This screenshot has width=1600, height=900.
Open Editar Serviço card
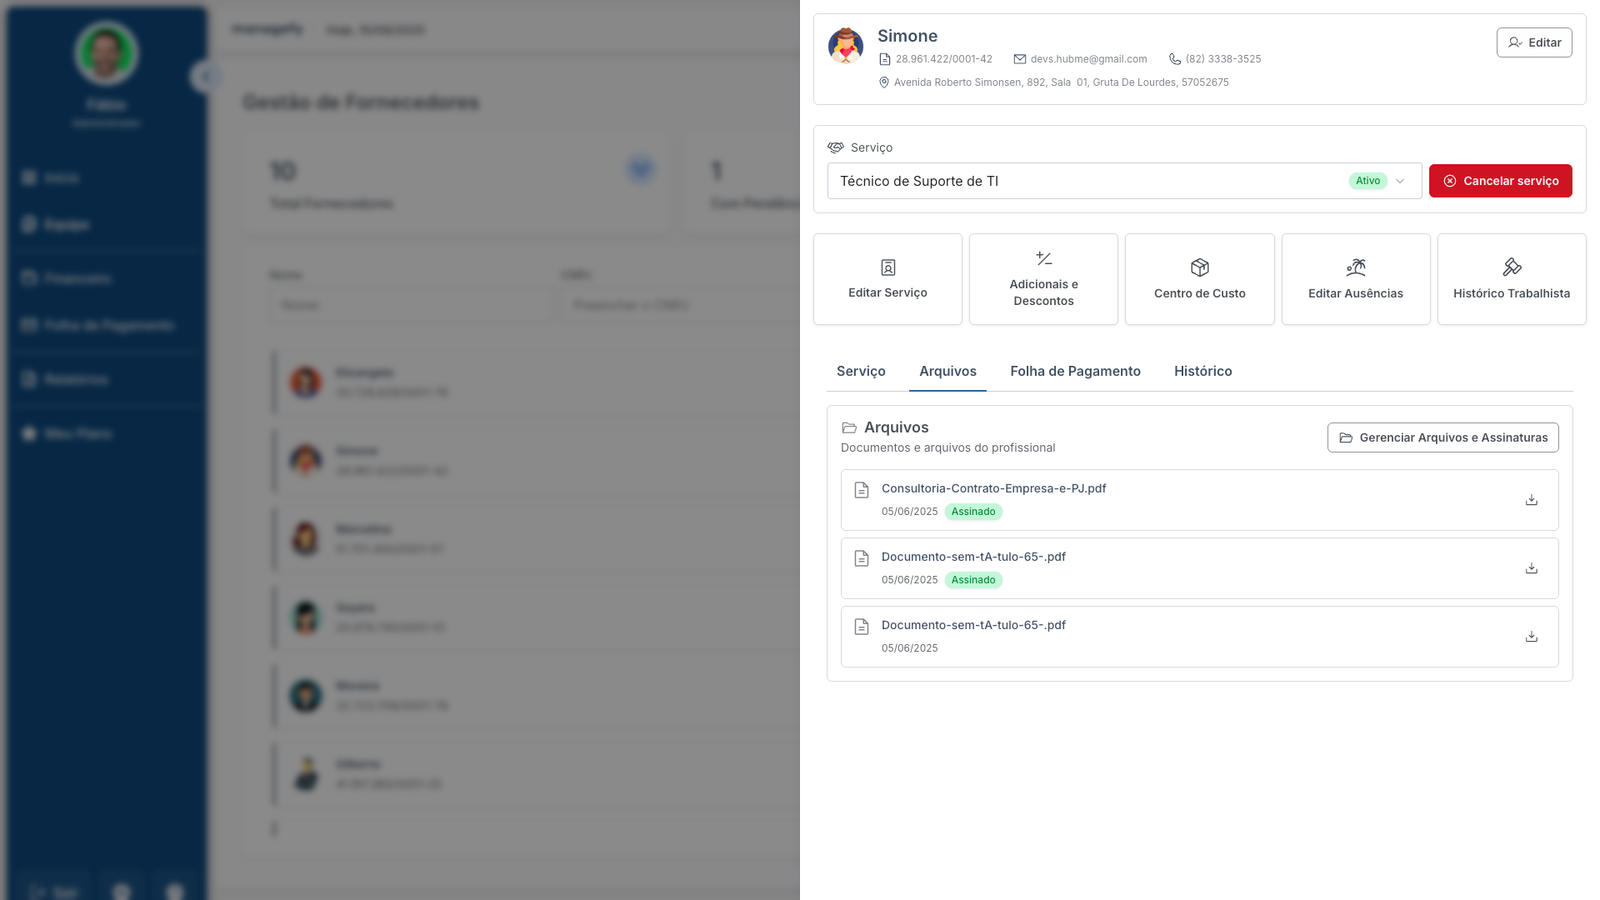[888, 279]
